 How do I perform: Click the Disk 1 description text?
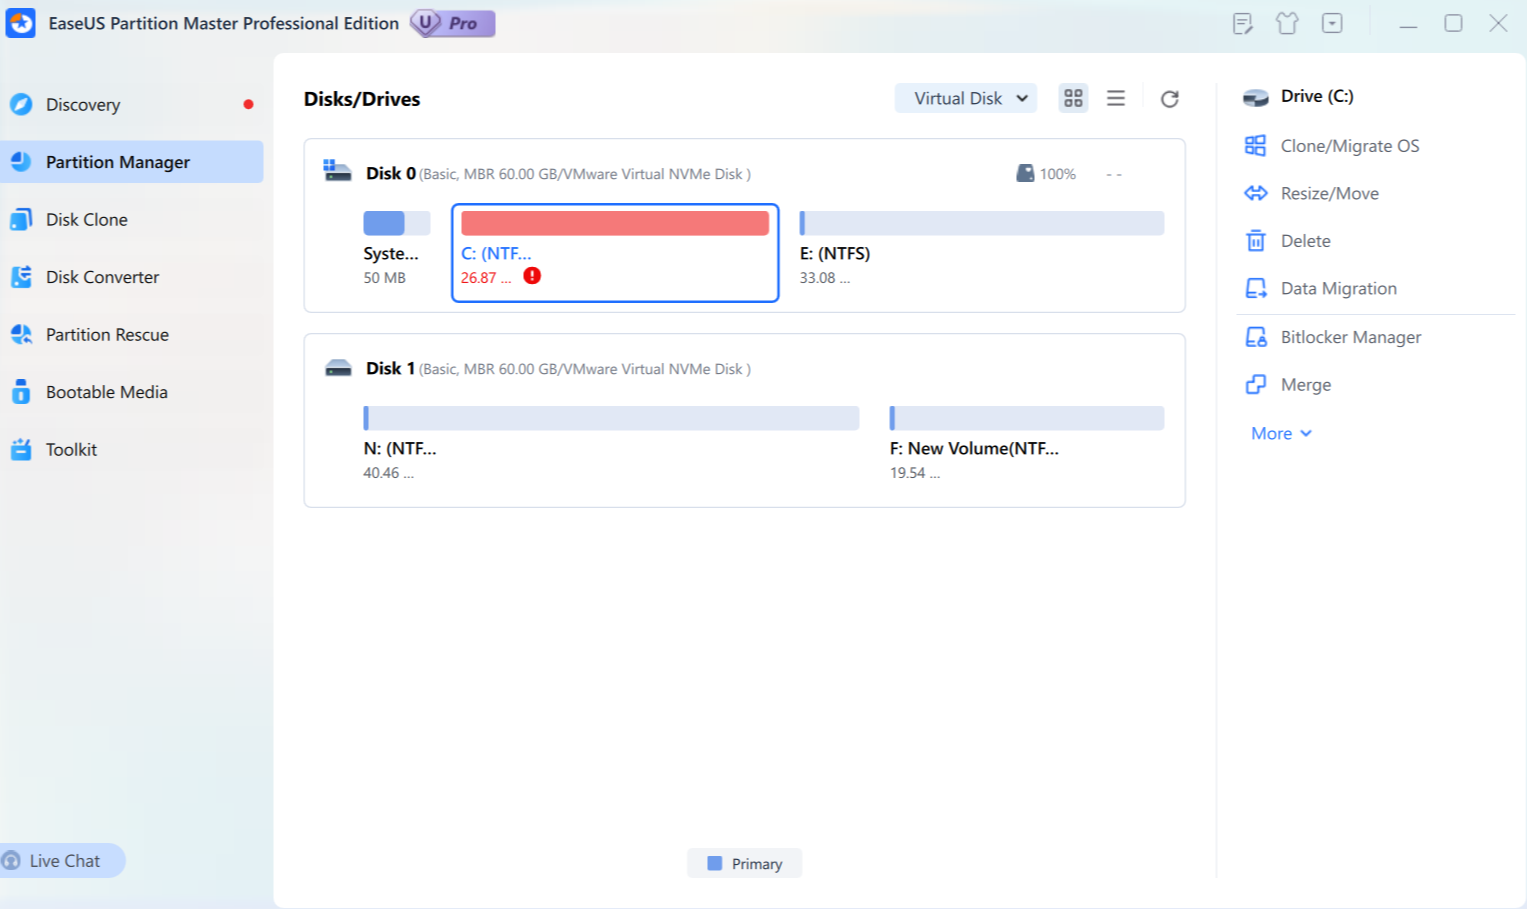coord(585,369)
